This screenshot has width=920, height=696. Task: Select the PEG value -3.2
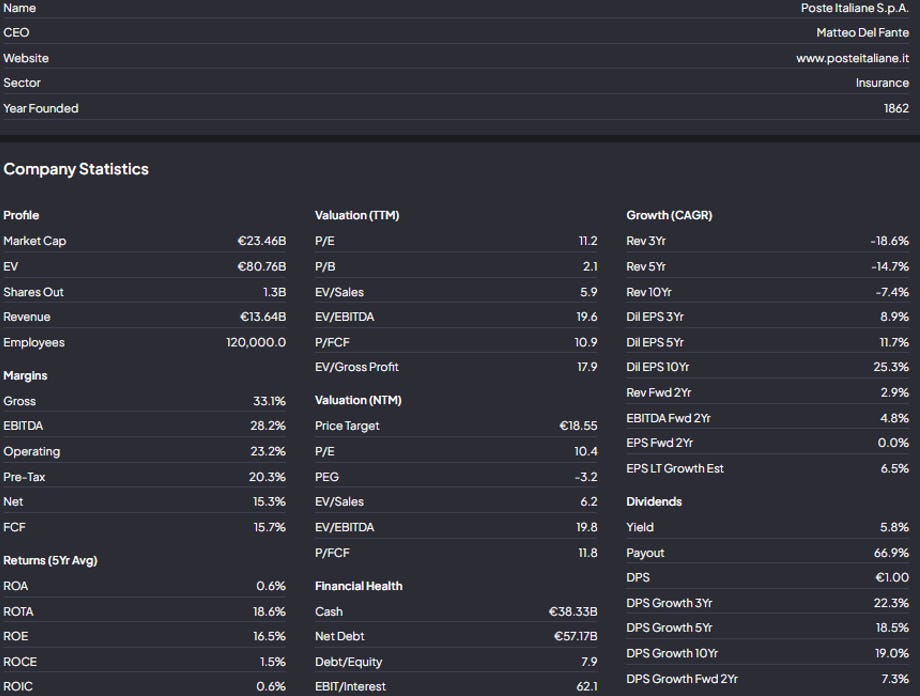click(x=586, y=477)
